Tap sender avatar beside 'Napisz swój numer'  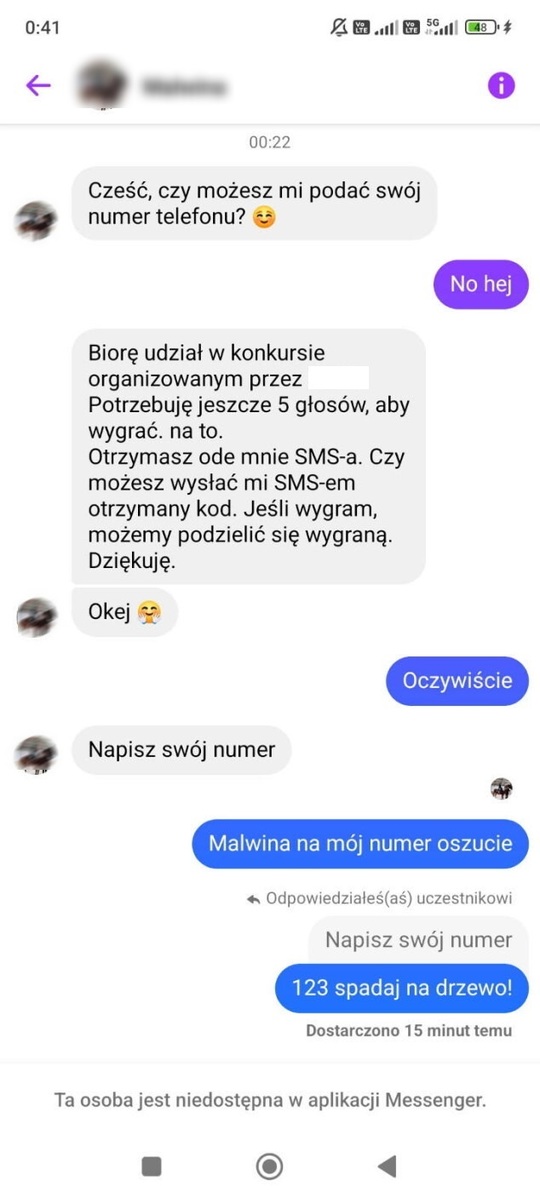(36, 755)
